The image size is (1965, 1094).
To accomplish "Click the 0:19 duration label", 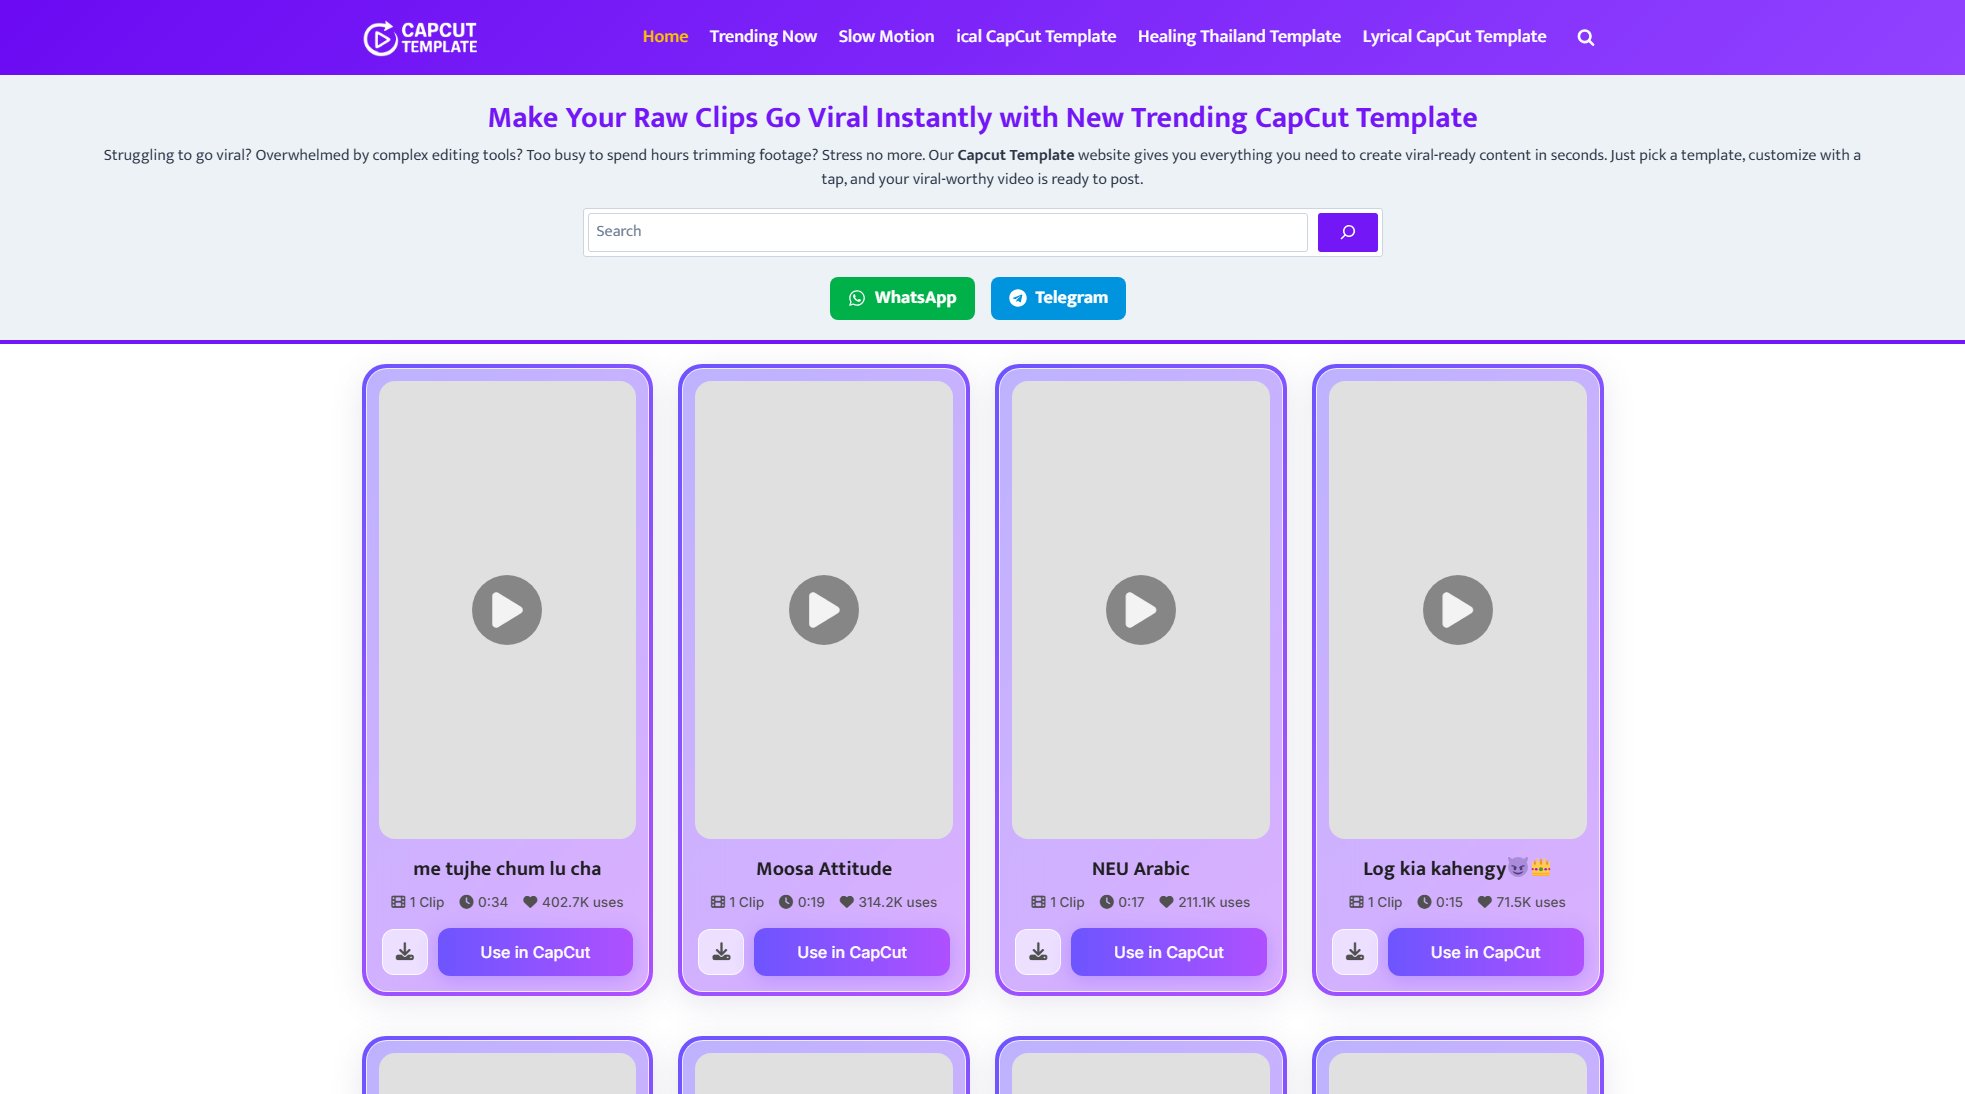I will (x=802, y=902).
